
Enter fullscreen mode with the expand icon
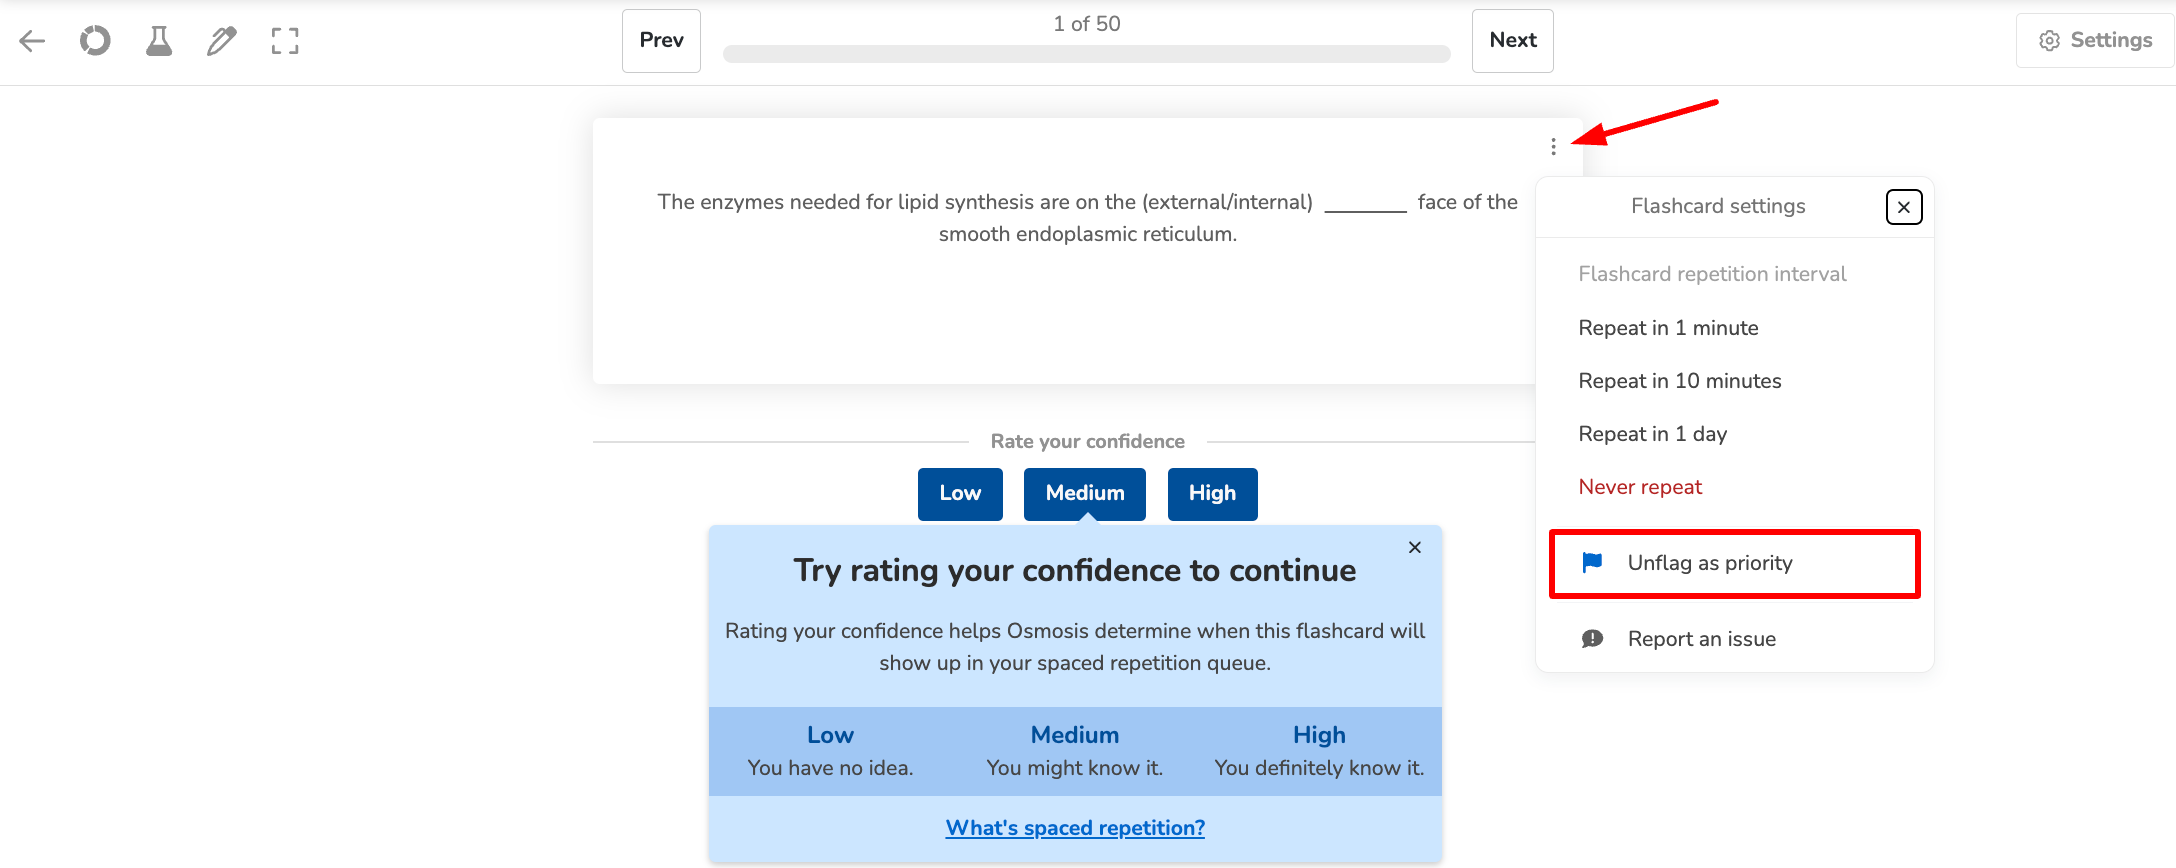point(285,41)
